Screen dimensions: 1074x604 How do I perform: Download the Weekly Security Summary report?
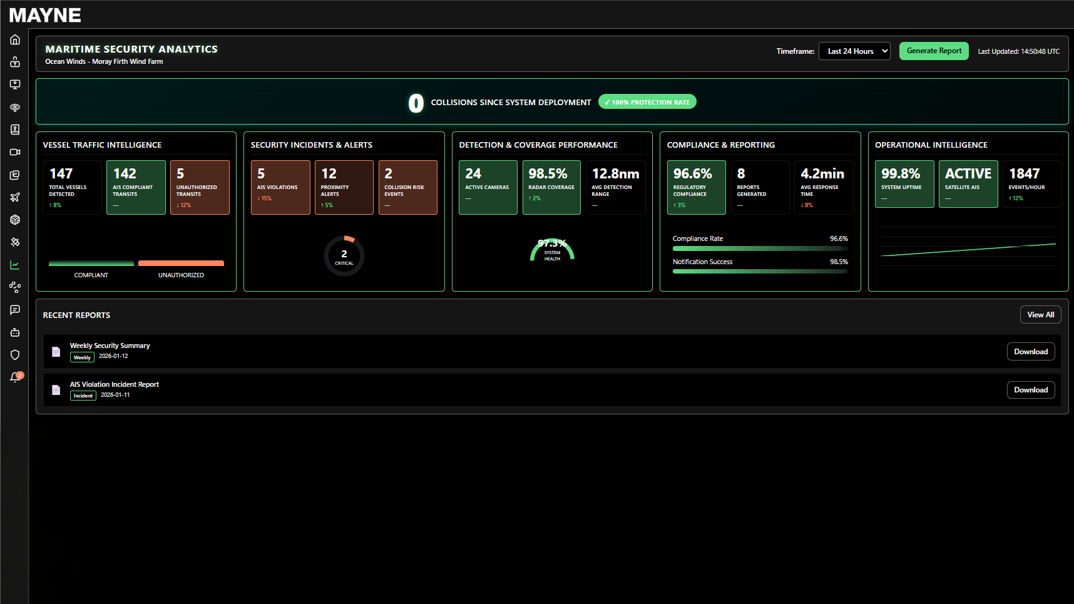[1030, 351]
